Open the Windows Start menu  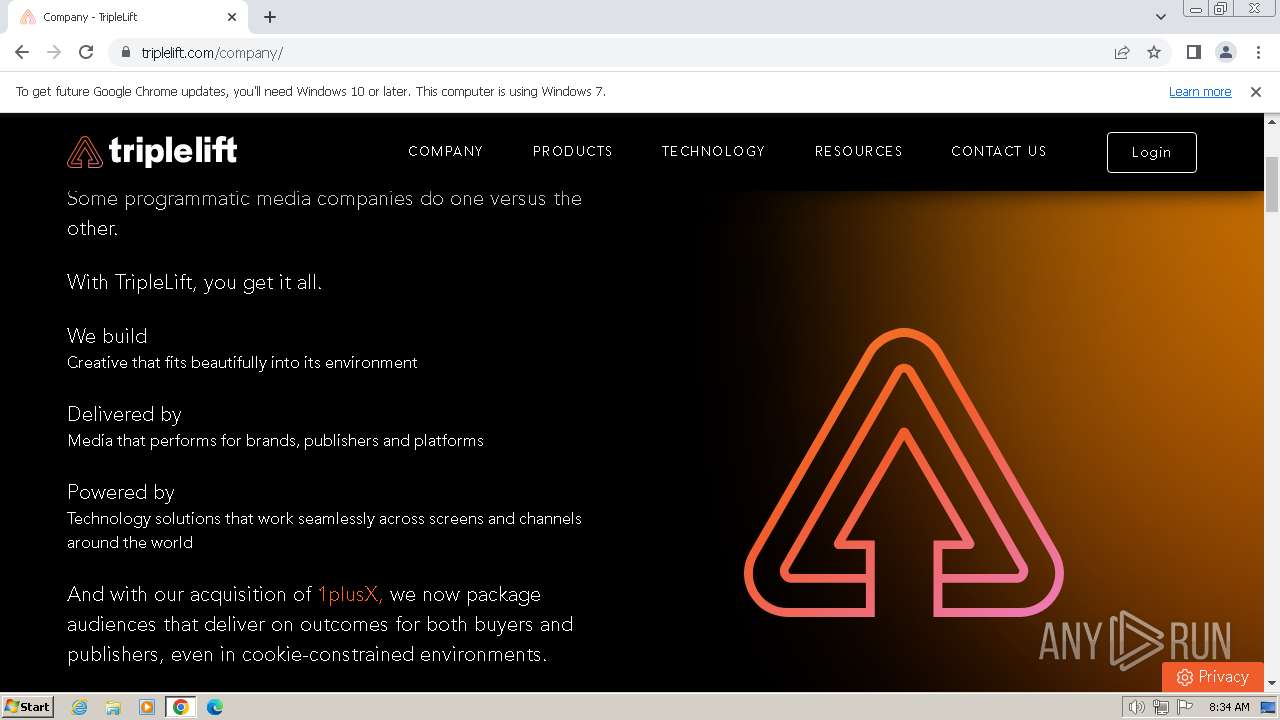(27, 707)
